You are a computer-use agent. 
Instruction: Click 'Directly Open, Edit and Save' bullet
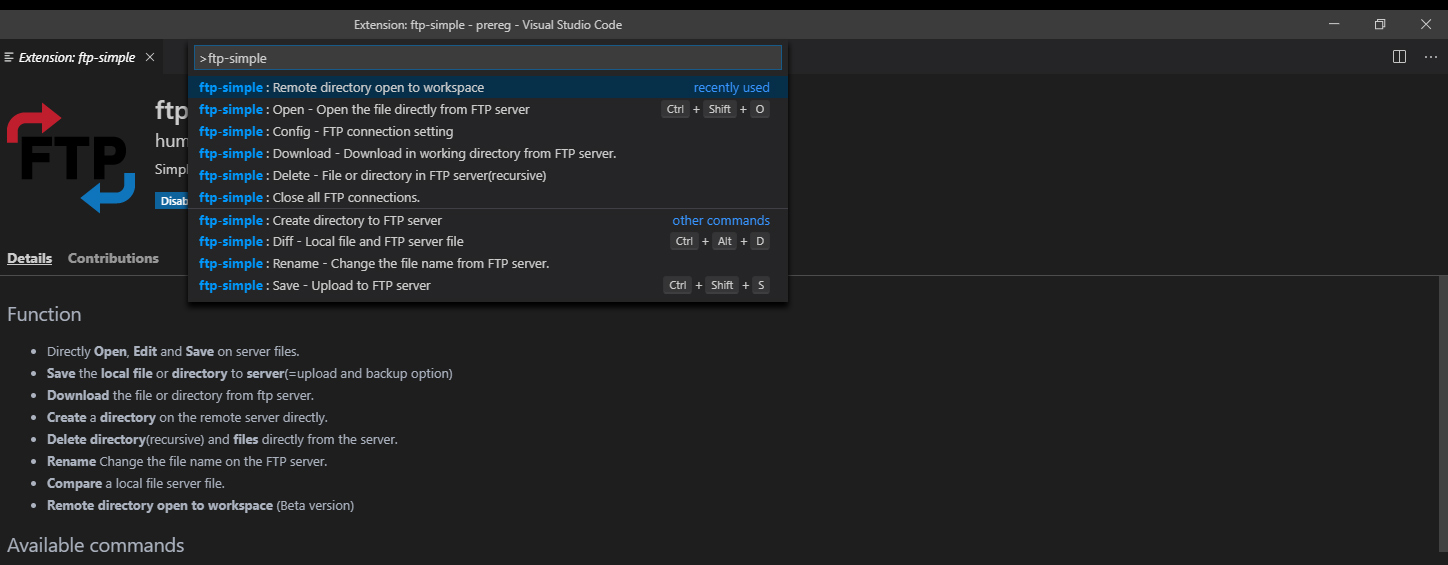tap(173, 352)
